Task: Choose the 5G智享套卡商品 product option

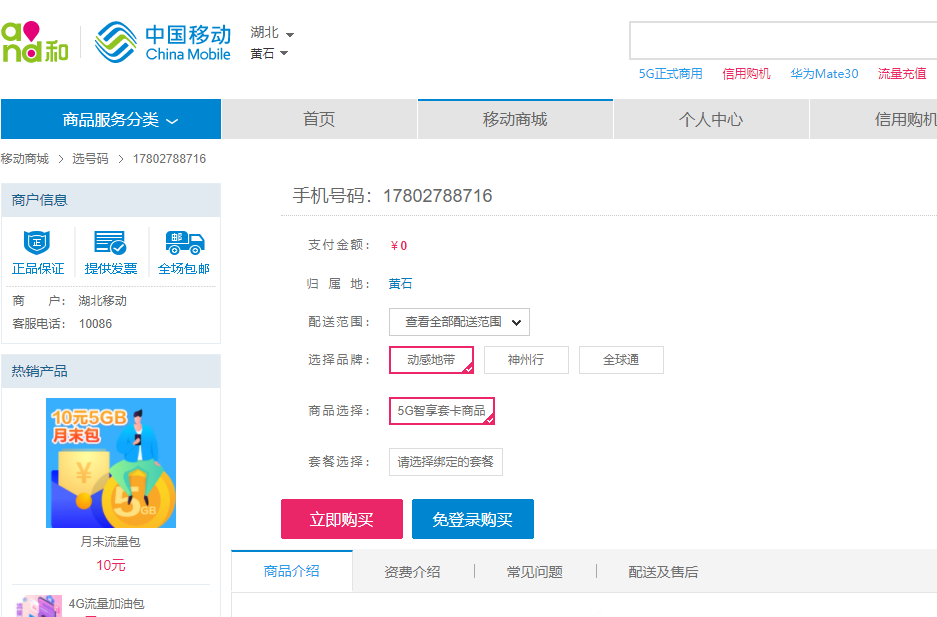Action: coord(441,411)
